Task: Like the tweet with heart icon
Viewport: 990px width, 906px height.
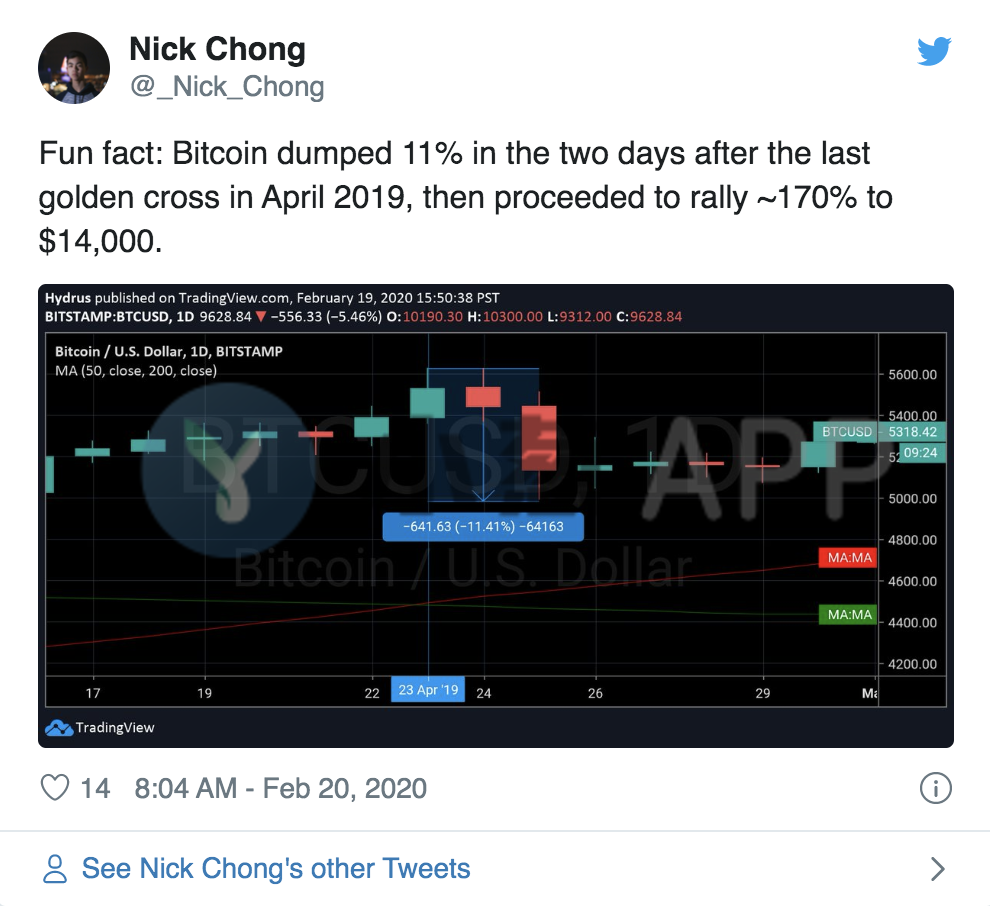Action: (x=55, y=788)
